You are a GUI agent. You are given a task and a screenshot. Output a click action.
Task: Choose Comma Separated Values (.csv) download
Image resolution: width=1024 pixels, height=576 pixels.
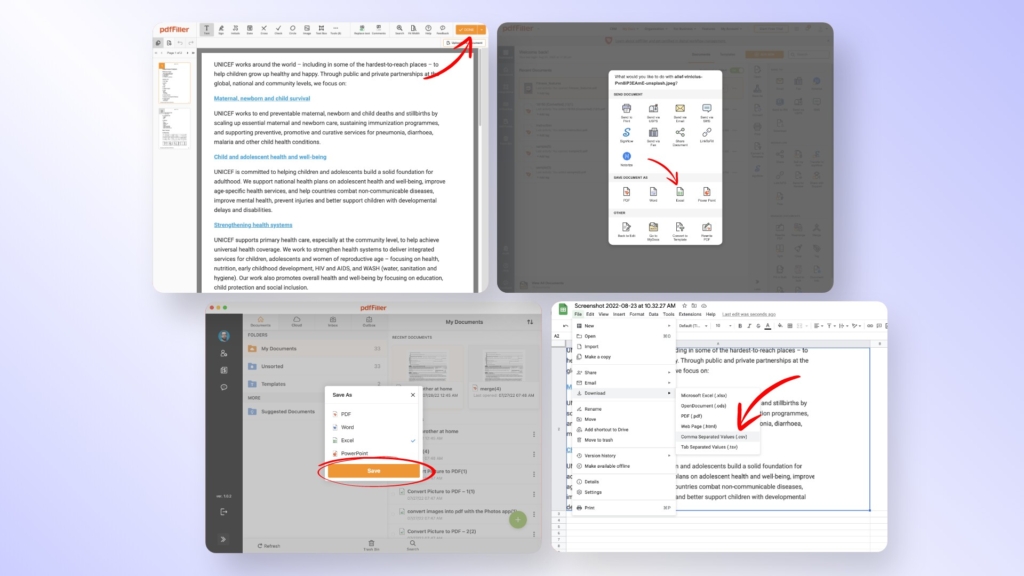(718, 437)
